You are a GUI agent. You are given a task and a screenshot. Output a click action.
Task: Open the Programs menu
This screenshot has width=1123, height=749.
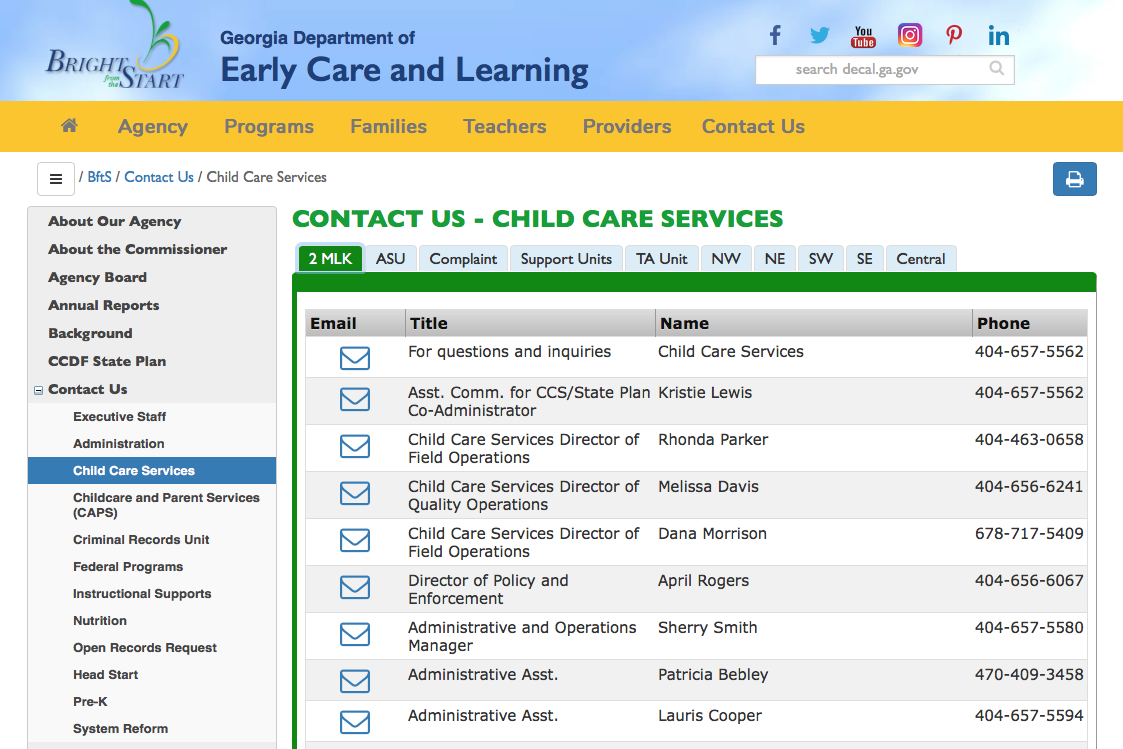(x=269, y=127)
